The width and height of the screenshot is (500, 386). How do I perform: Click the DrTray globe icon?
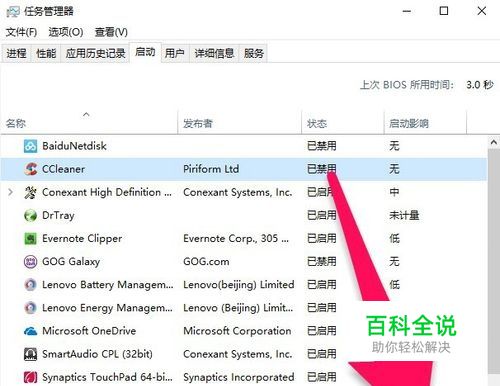tap(30, 215)
